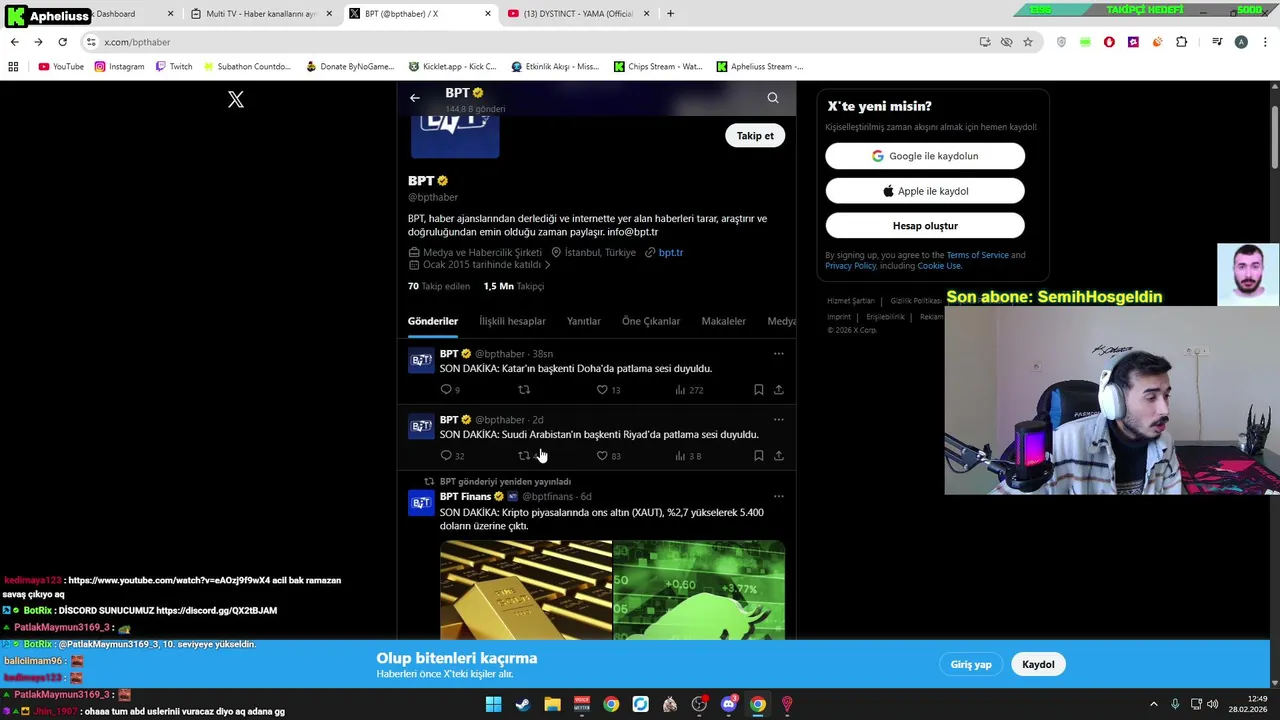This screenshot has width=1280, height=720.
Task: Open File Explorer from the taskbar
Action: 552,704
